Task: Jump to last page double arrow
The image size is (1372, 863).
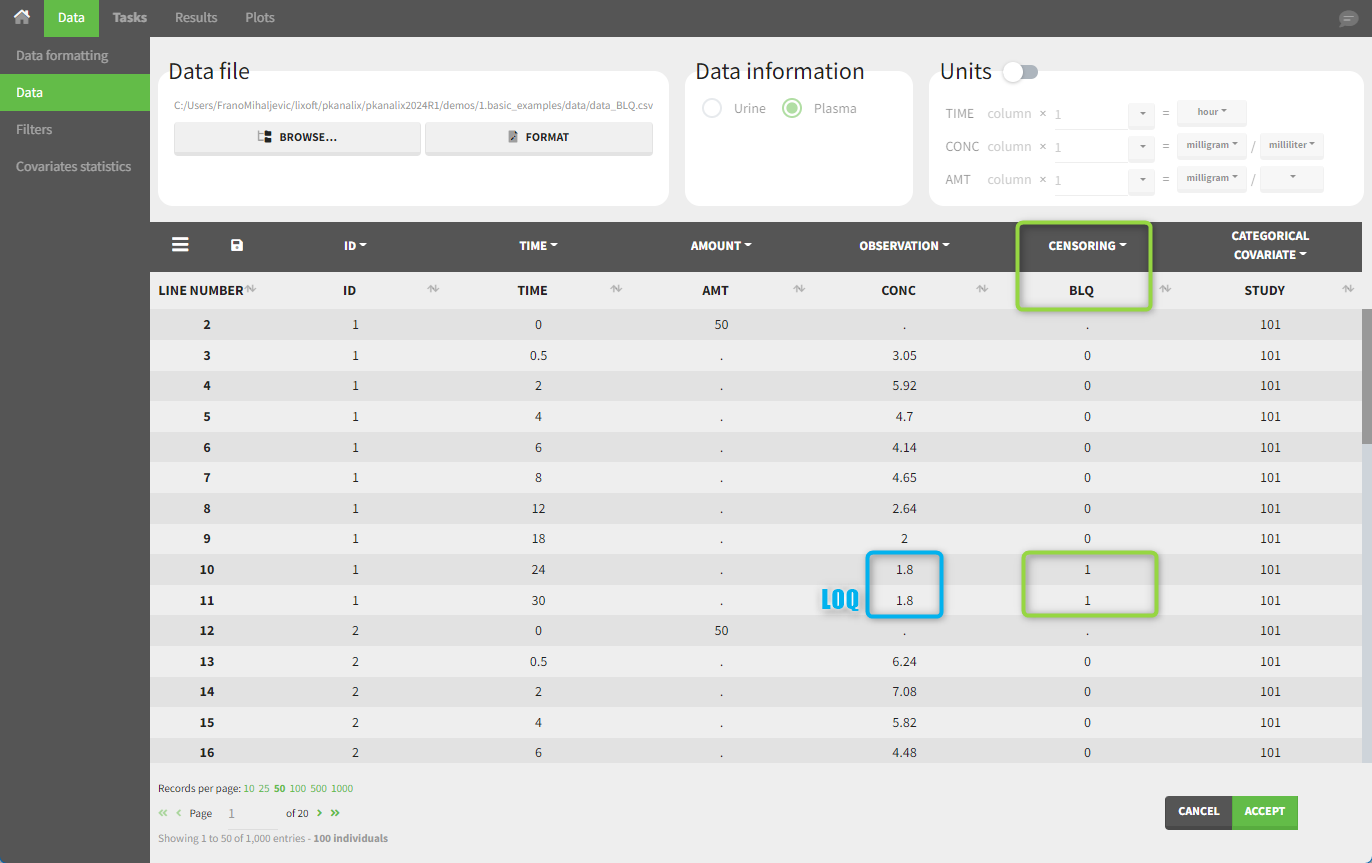Action: pyautogui.click(x=335, y=813)
